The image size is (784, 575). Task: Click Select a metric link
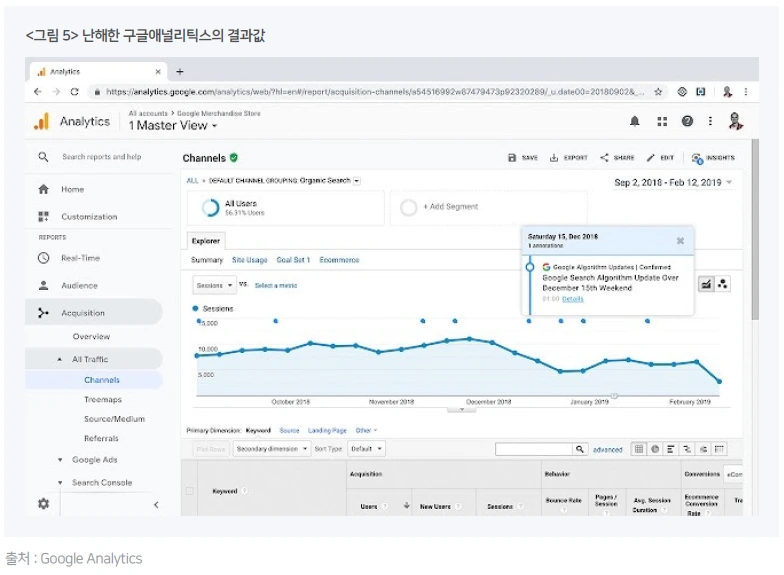point(276,286)
